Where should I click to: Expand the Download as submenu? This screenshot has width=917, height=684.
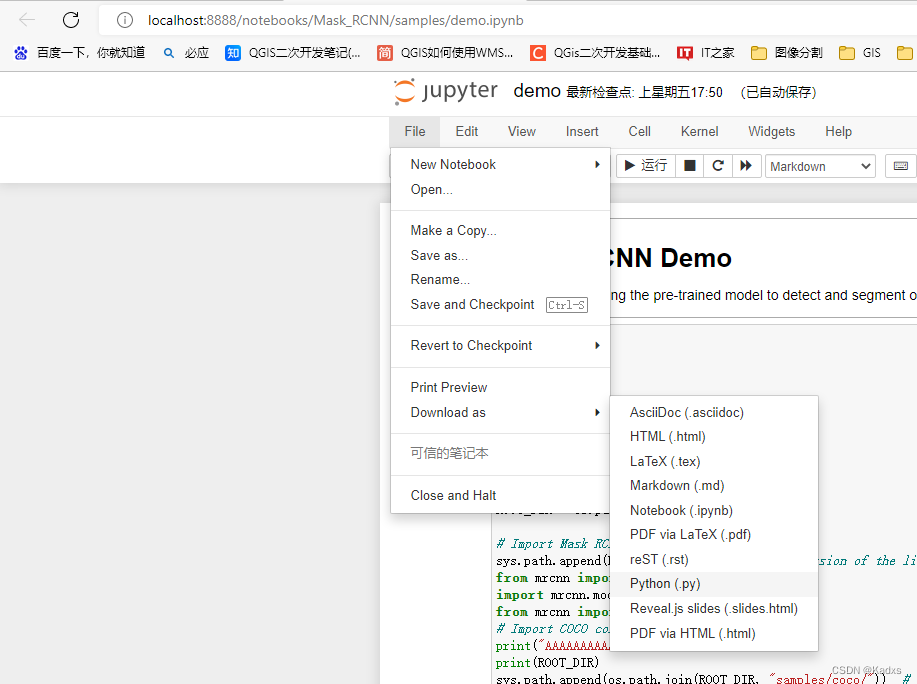(x=501, y=412)
